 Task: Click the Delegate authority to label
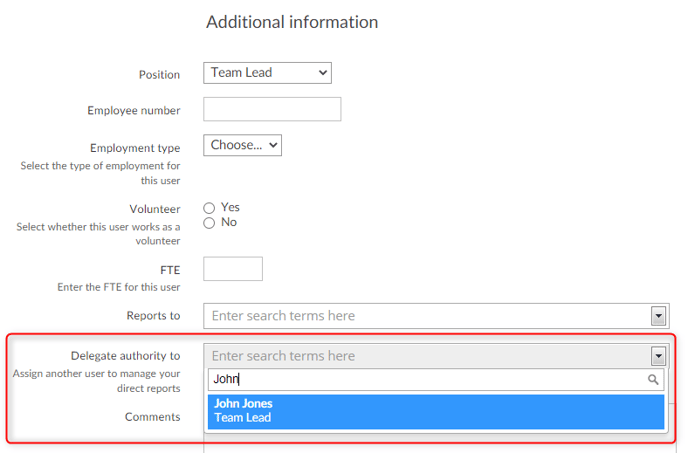[125, 356]
